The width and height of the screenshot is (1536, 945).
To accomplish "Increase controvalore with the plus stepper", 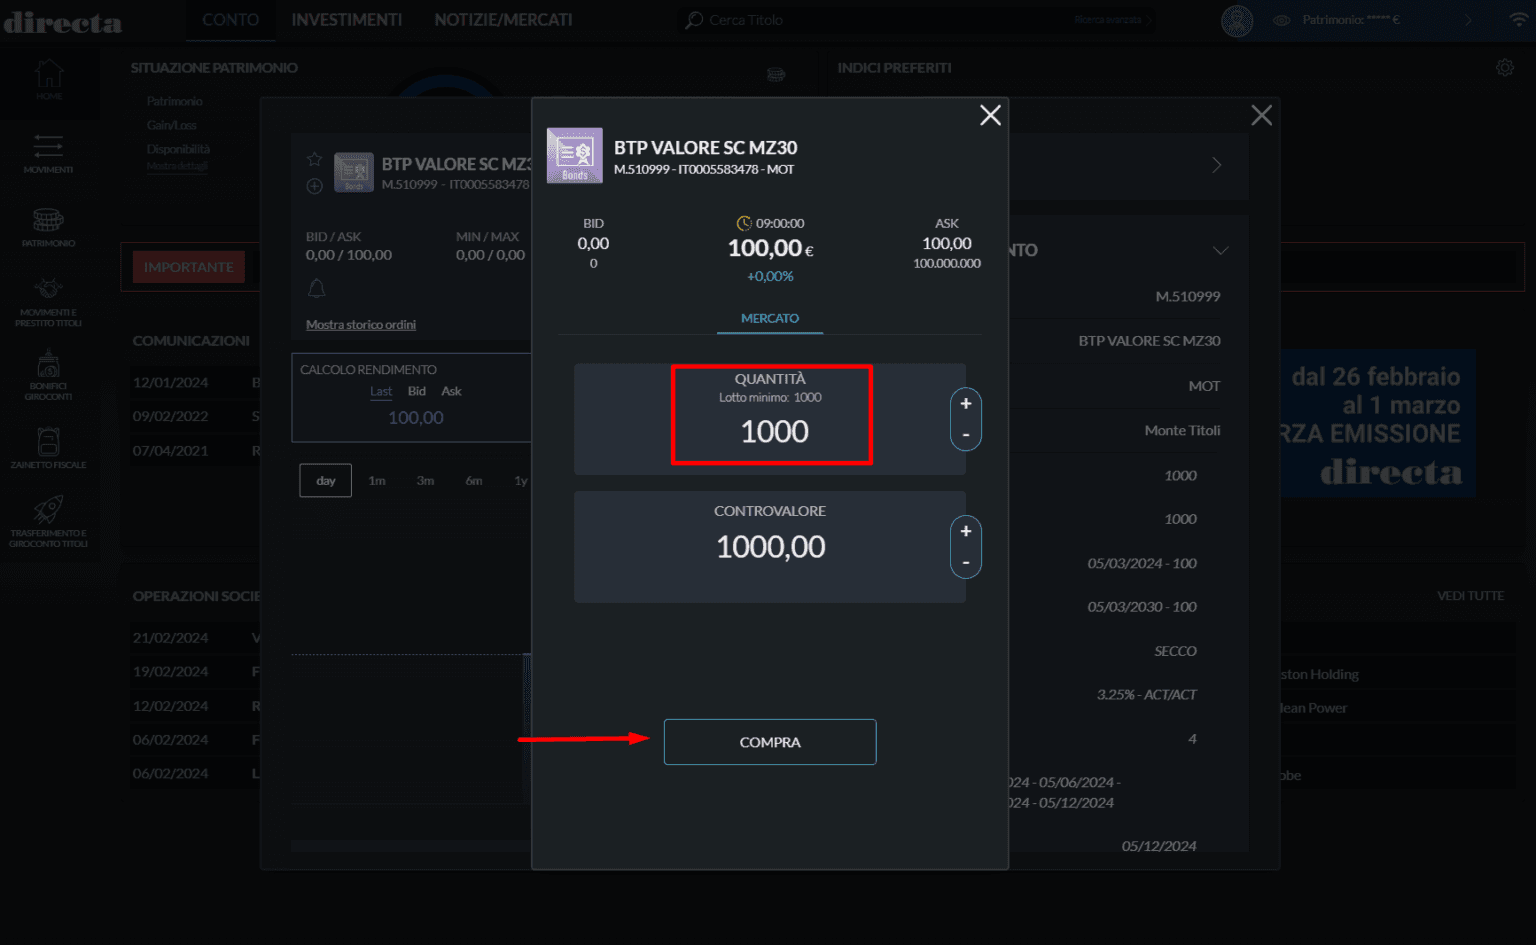I will pos(965,532).
